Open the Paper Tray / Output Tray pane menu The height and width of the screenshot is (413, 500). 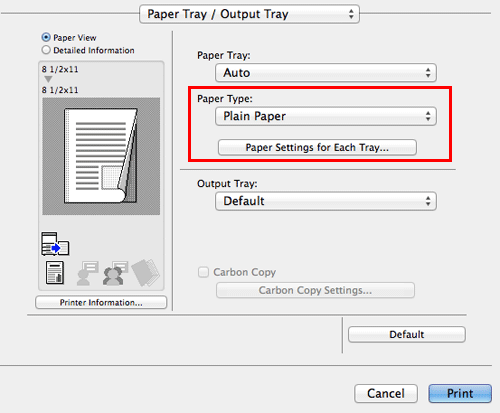point(249,14)
